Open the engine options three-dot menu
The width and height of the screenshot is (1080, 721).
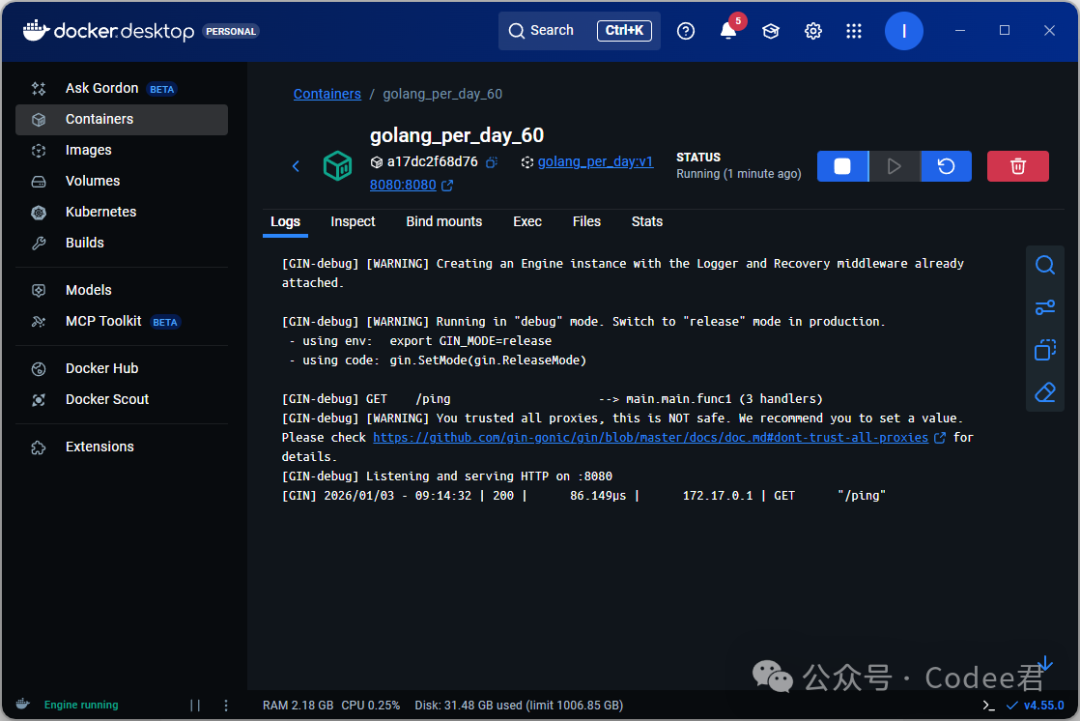point(226,705)
